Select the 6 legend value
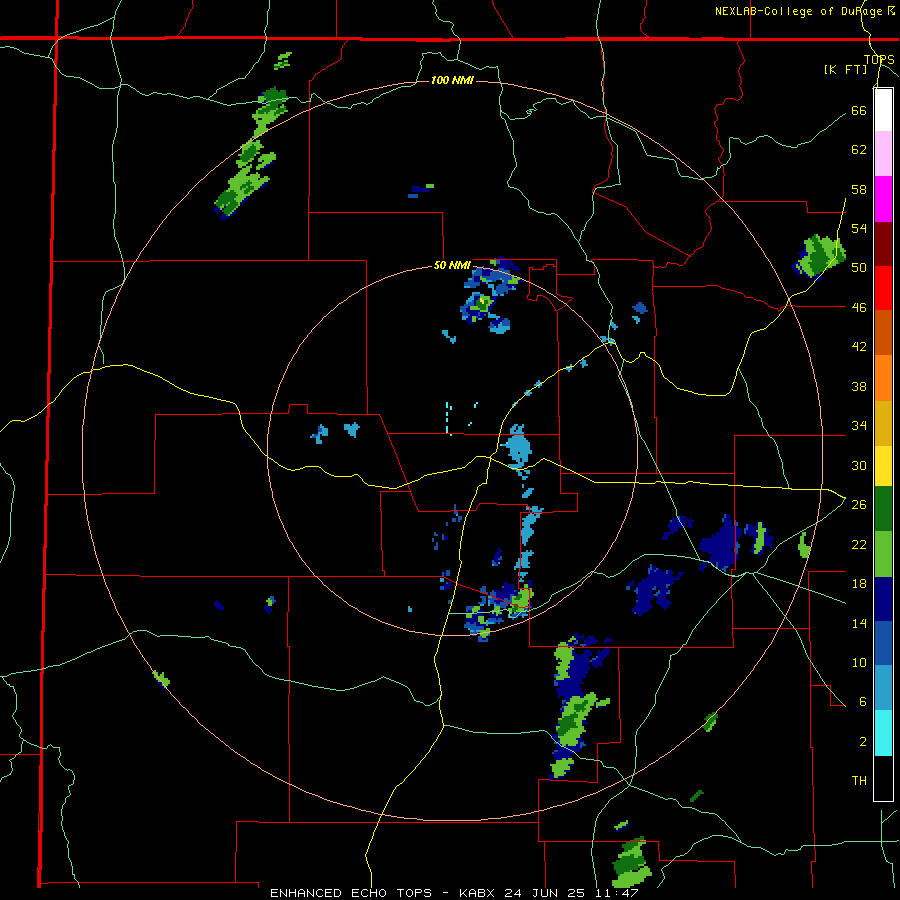Screen dimensions: 900x900 click(x=863, y=702)
